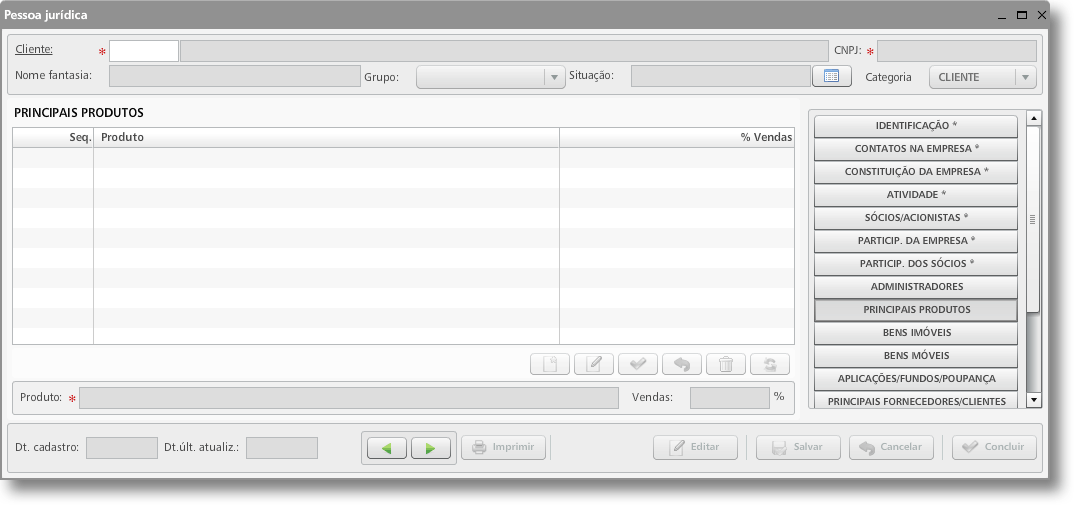The width and height of the screenshot is (1074, 505).
Task: Maximize the Pessoa jurídica window
Action: point(1022,15)
